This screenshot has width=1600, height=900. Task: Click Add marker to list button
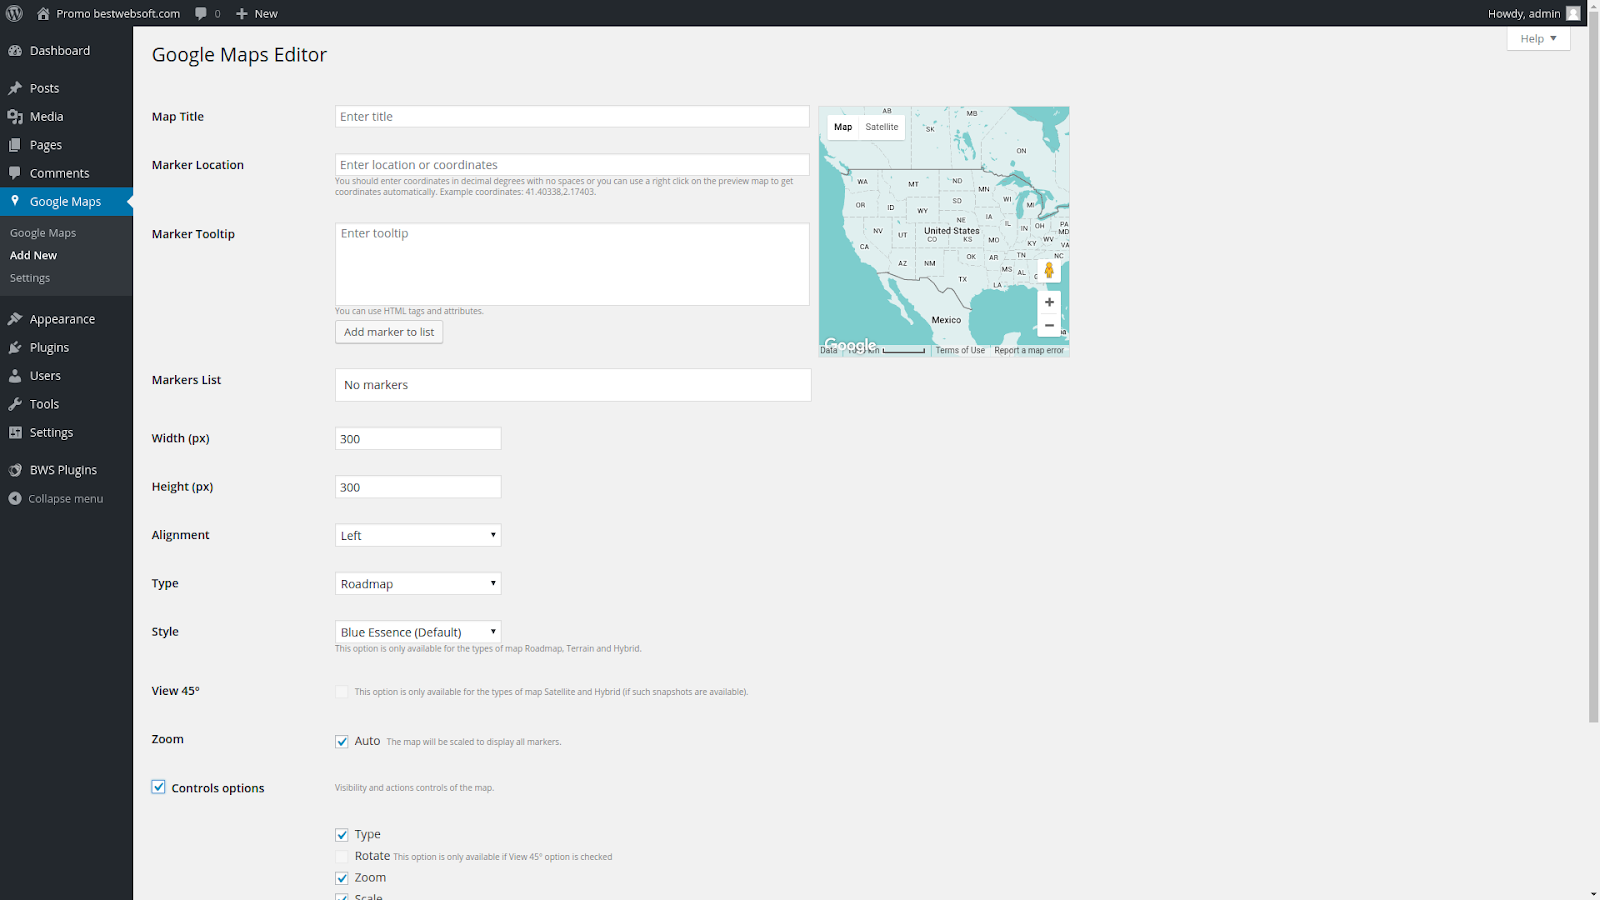[x=389, y=332]
